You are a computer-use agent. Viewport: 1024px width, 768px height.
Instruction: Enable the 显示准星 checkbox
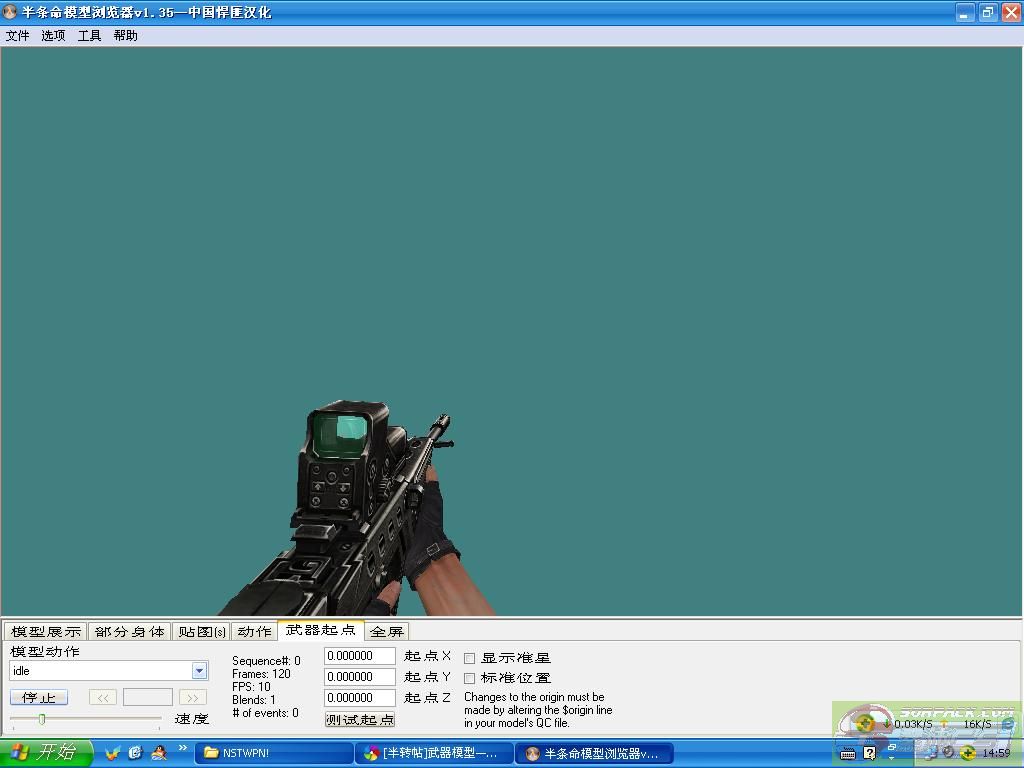click(470, 658)
